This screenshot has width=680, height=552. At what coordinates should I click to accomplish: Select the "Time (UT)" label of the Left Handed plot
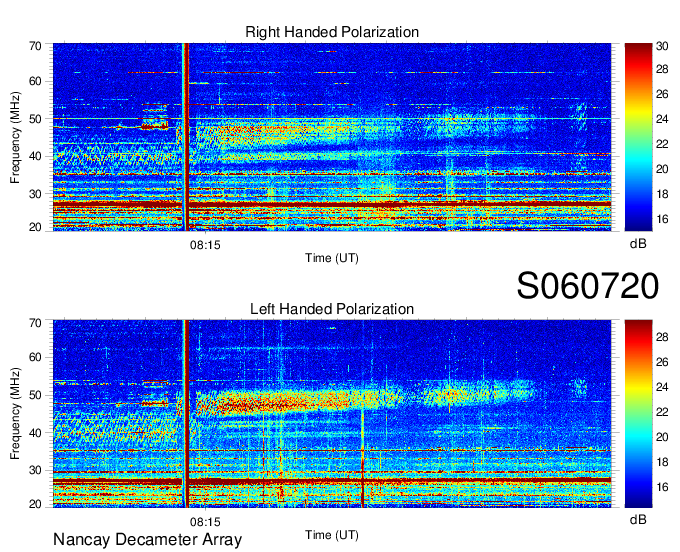point(332,535)
